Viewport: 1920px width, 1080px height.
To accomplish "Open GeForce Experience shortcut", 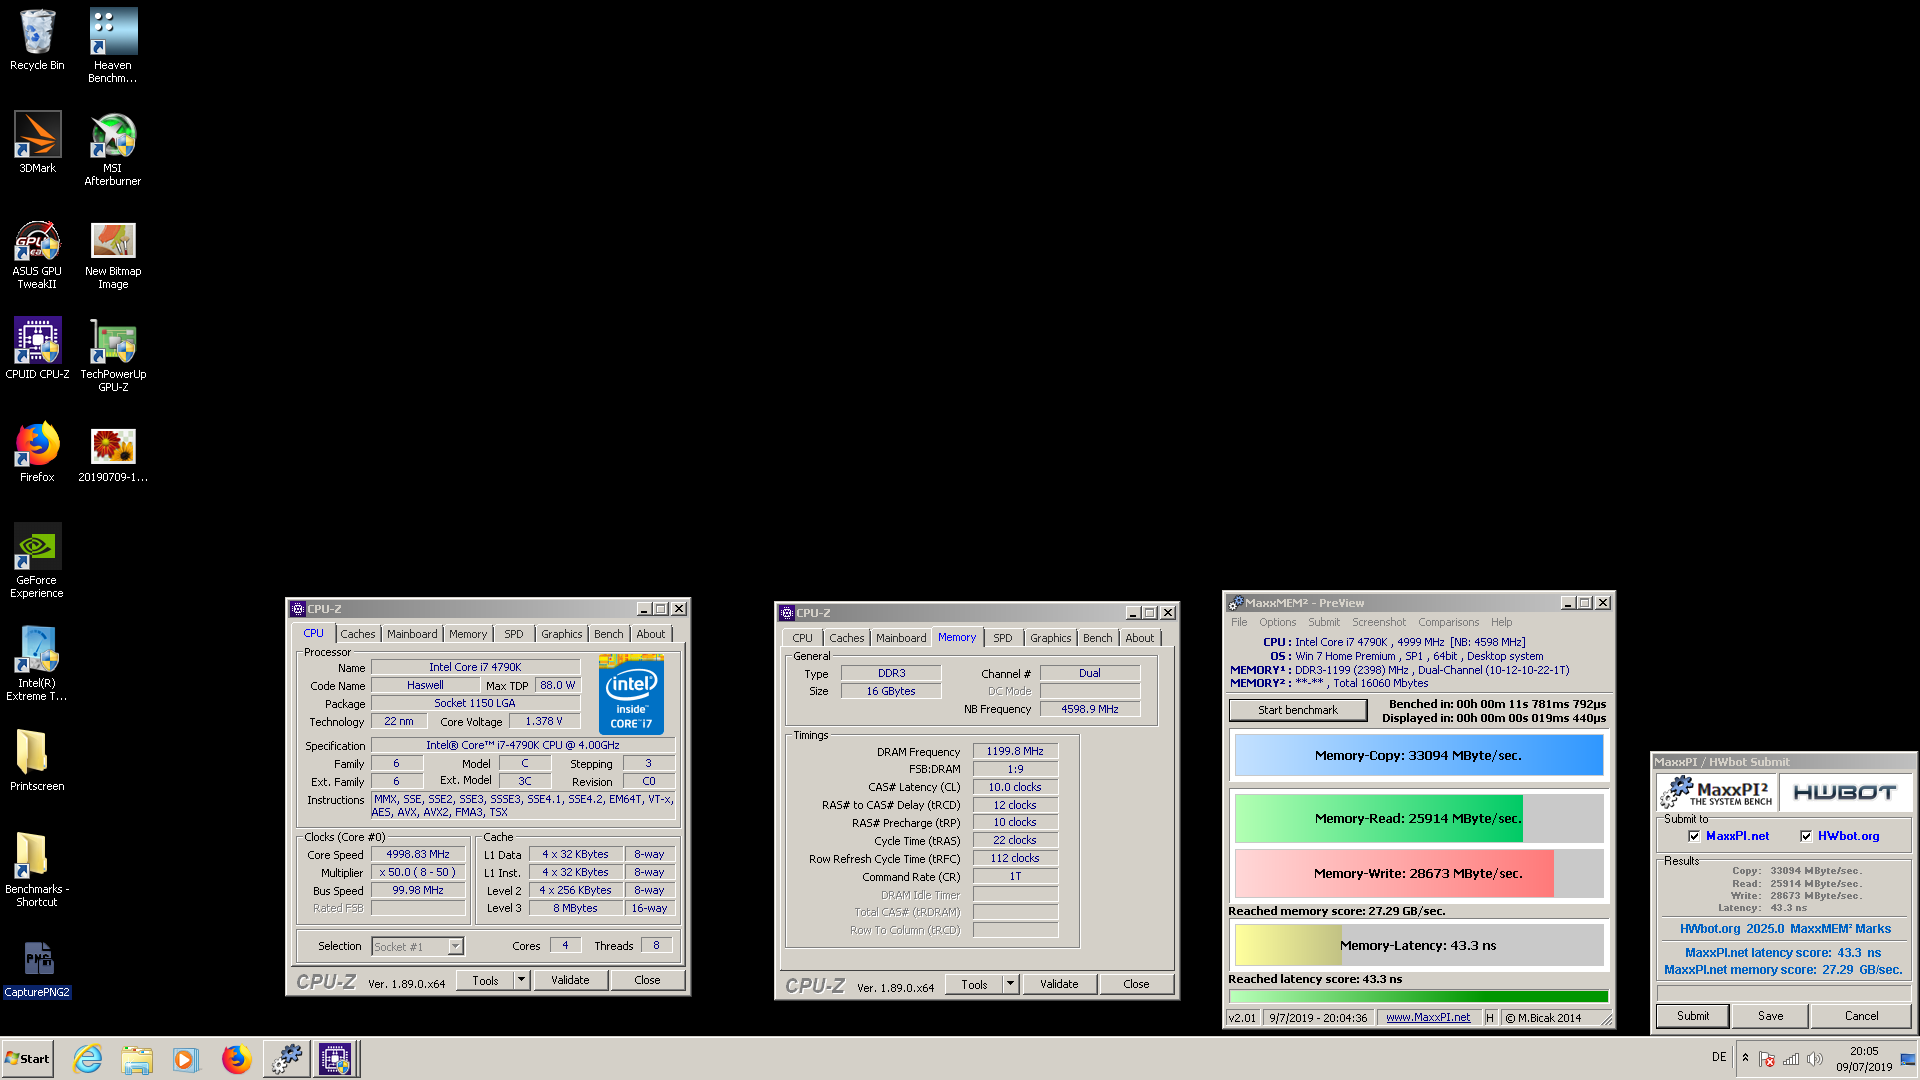I will click(x=37, y=561).
